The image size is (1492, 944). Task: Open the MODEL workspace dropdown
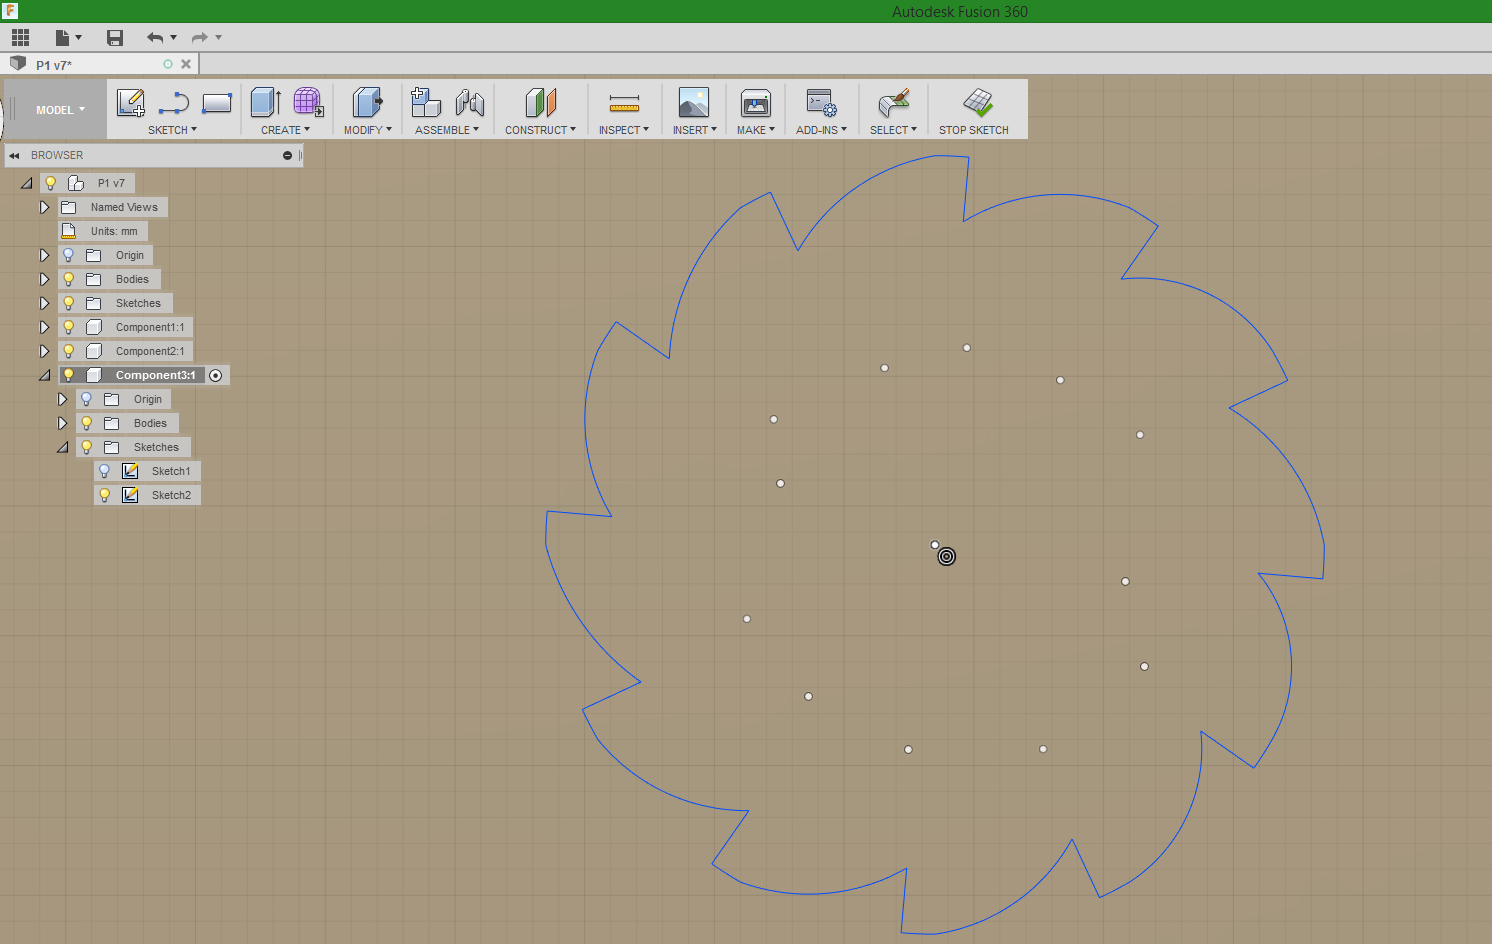pyautogui.click(x=60, y=110)
